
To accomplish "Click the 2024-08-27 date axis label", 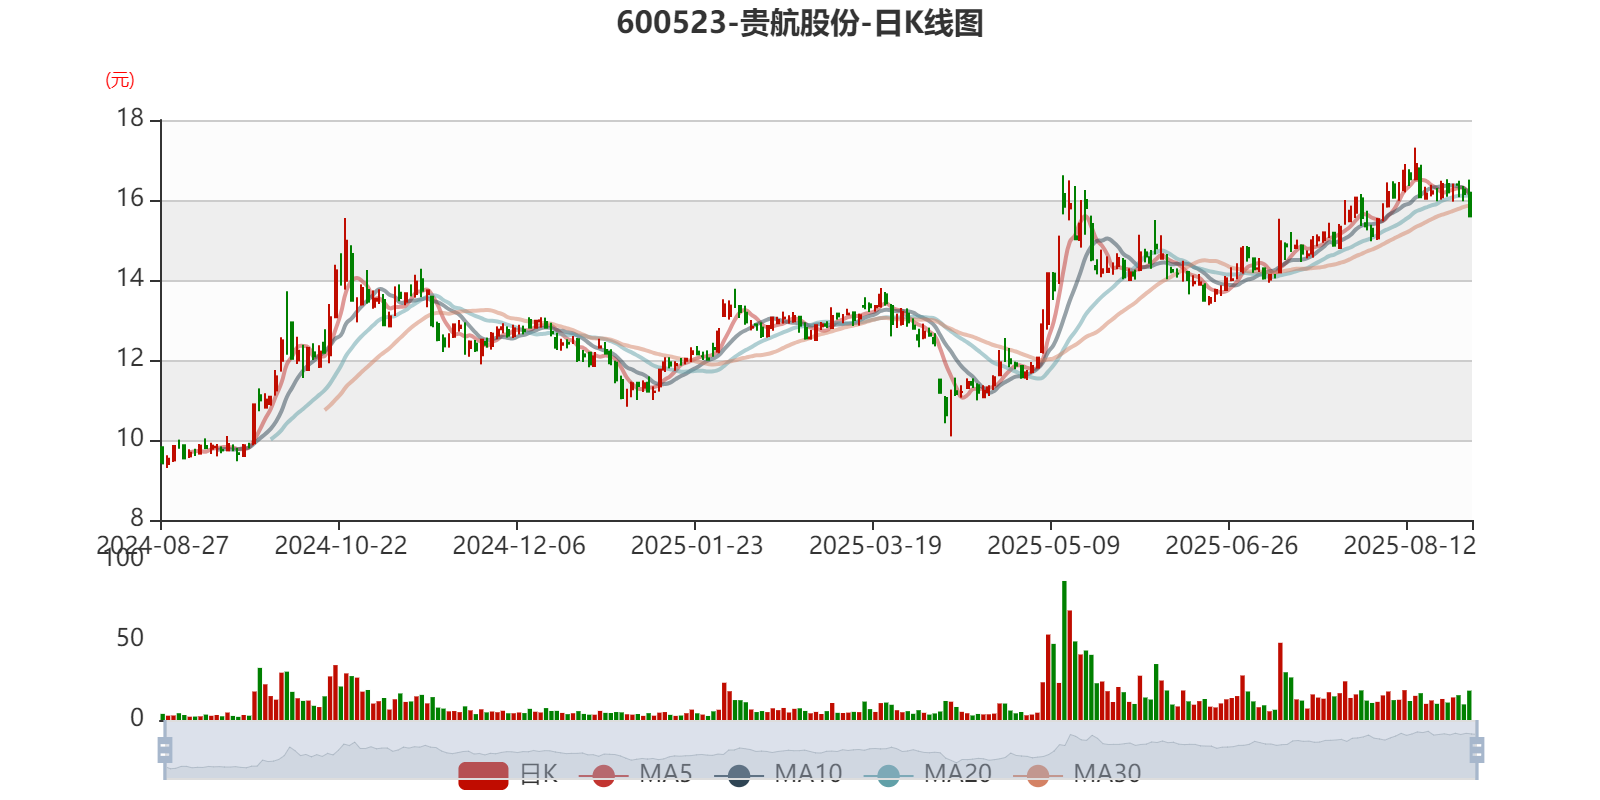I will pos(162,546).
